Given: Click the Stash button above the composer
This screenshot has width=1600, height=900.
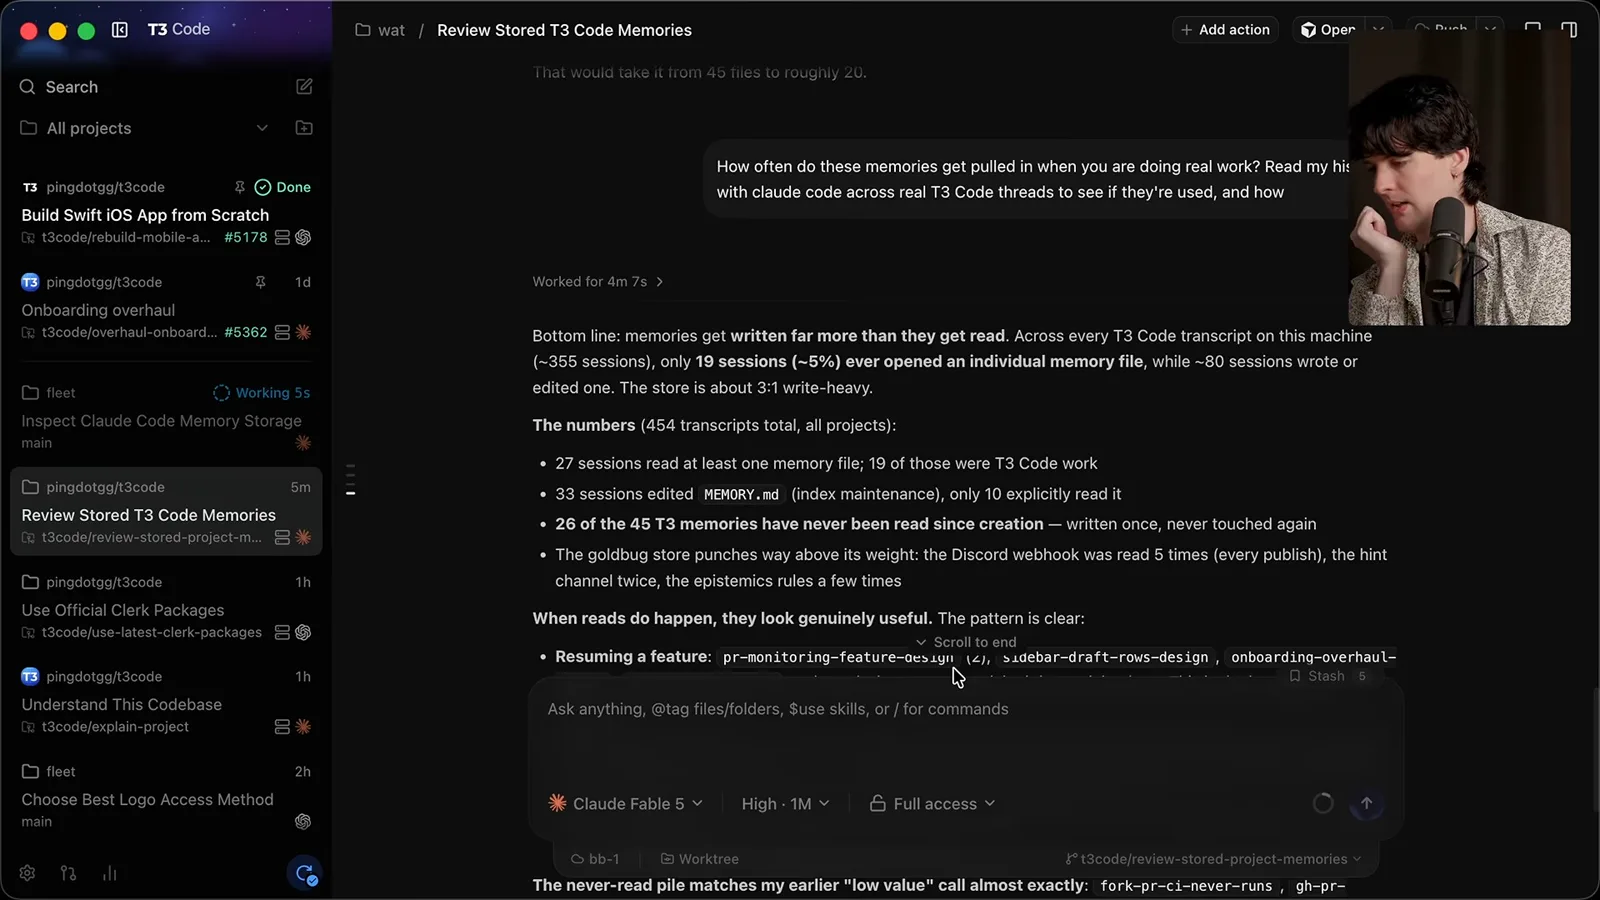Looking at the screenshot, I should 1326,676.
